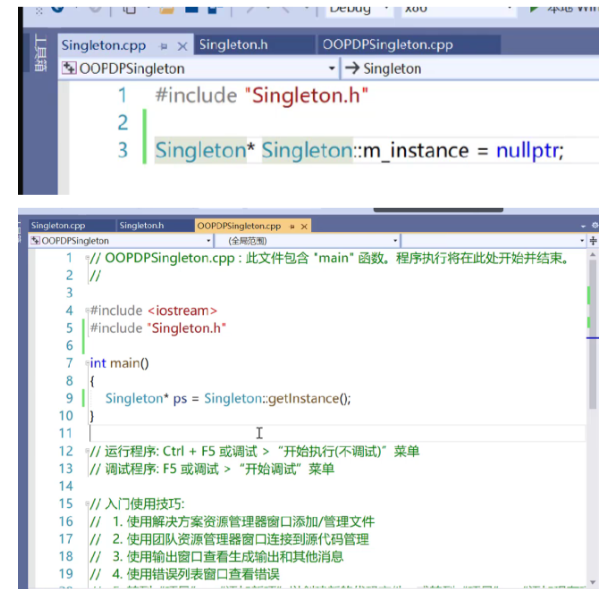
Task: Collapse the main function at line 7
Action: coord(87,363)
